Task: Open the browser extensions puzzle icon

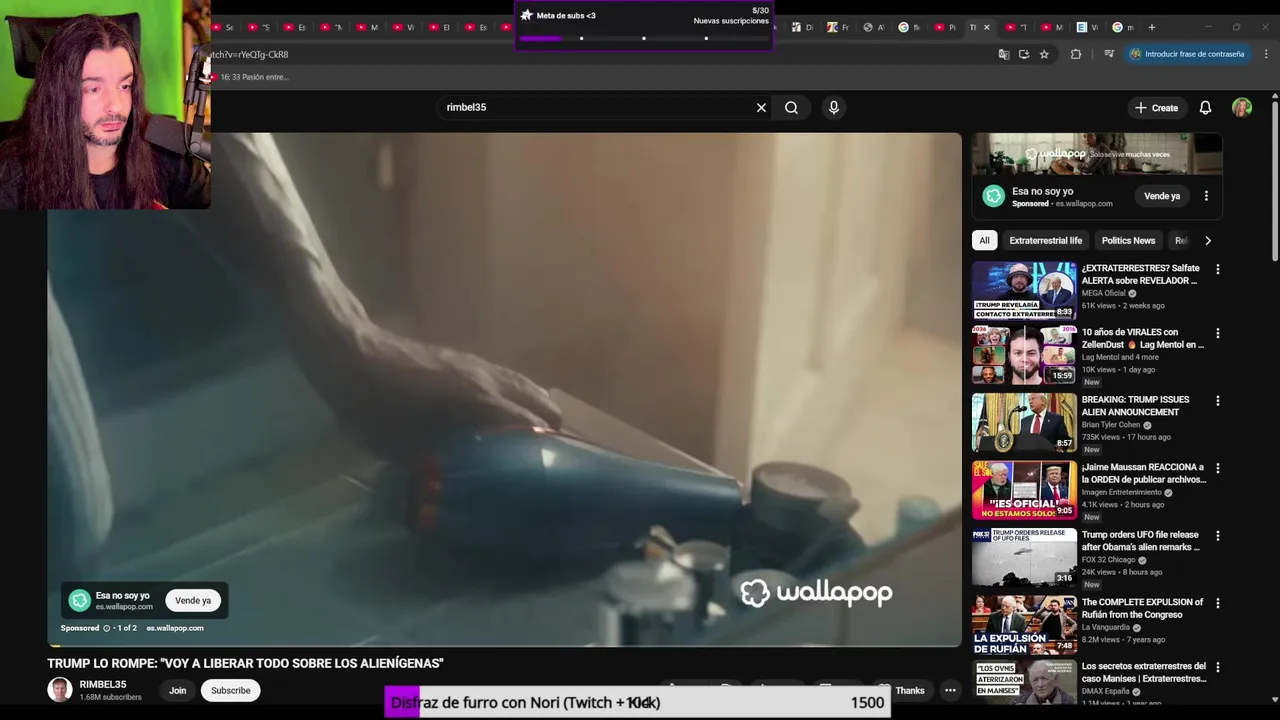Action: click(1076, 54)
